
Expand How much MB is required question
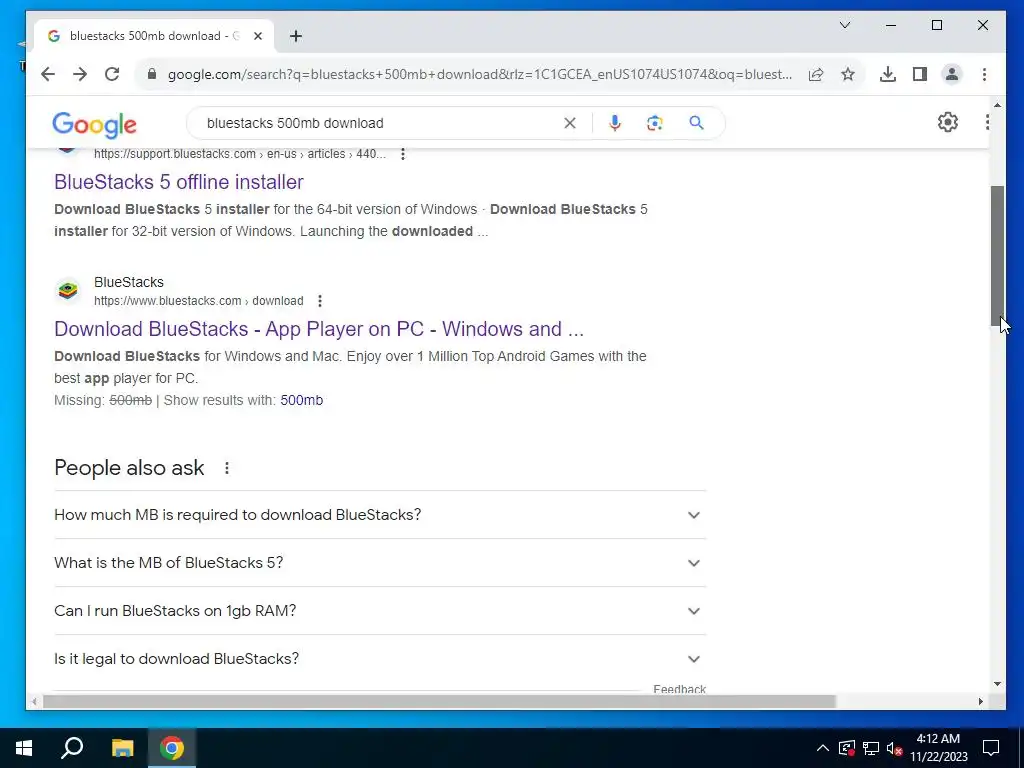coord(380,515)
